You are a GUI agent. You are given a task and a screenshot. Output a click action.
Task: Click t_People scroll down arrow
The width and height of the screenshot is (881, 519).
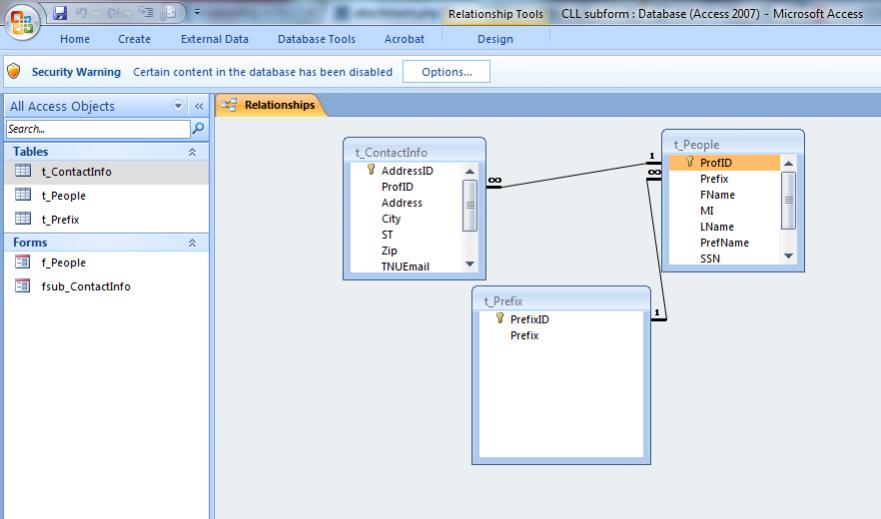coord(788,256)
